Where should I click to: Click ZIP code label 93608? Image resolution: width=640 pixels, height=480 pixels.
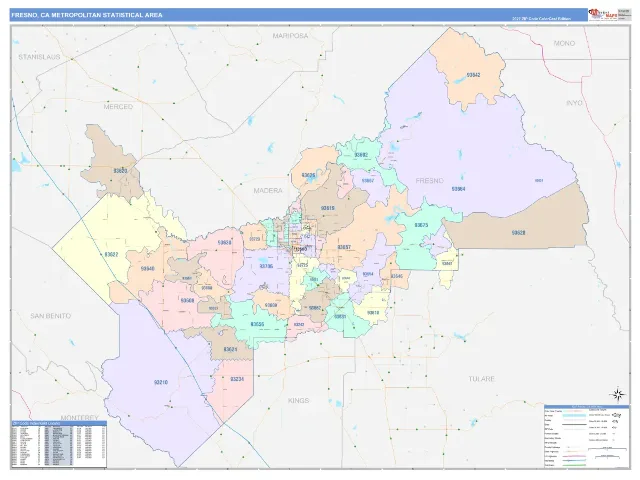(187, 301)
